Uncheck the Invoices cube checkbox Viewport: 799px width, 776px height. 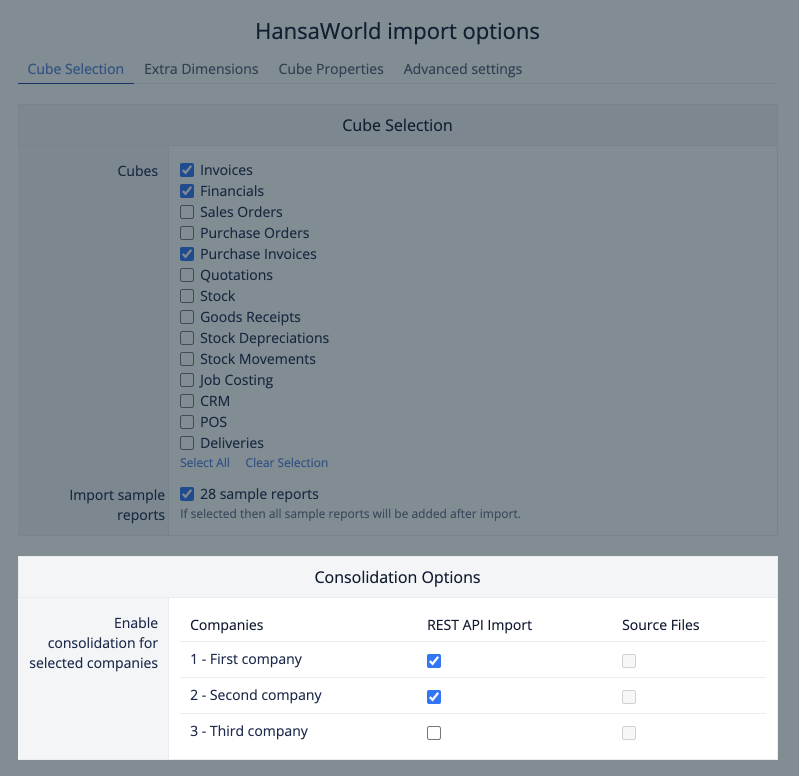coord(187,170)
